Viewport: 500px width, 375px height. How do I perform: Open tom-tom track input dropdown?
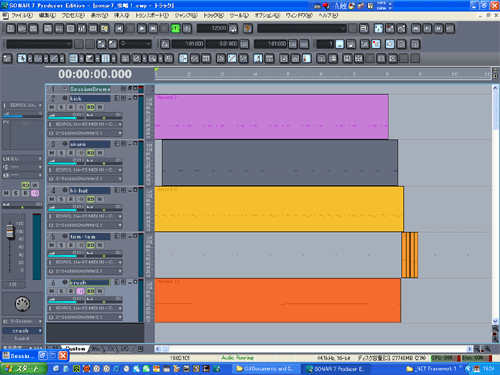tap(85, 262)
